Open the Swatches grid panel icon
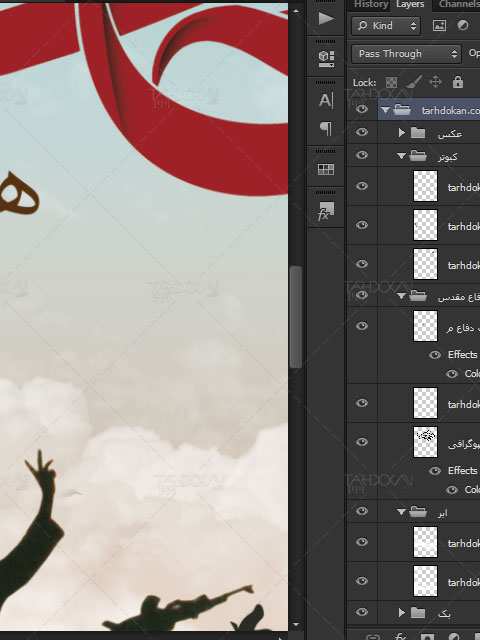This screenshot has width=480, height=640. tap(326, 169)
